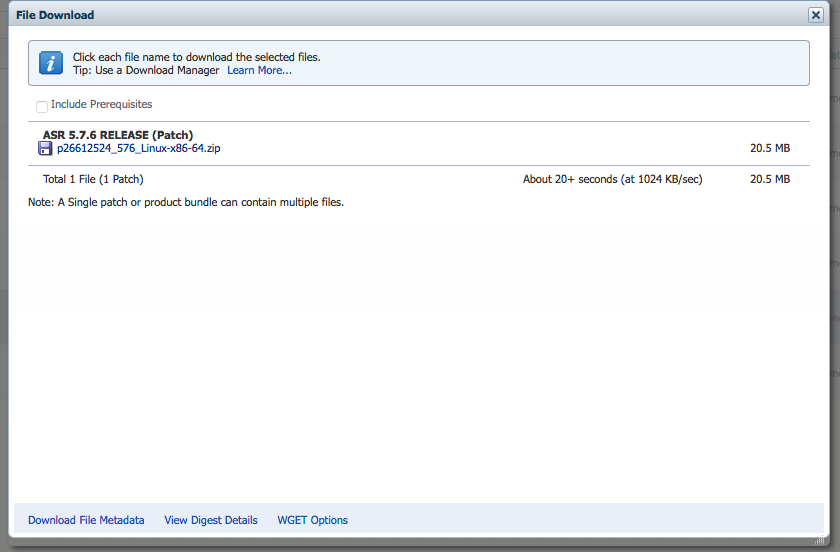Image resolution: width=840 pixels, height=552 pixels.
Task: Open WGET Options
Action: click(313, 520)
